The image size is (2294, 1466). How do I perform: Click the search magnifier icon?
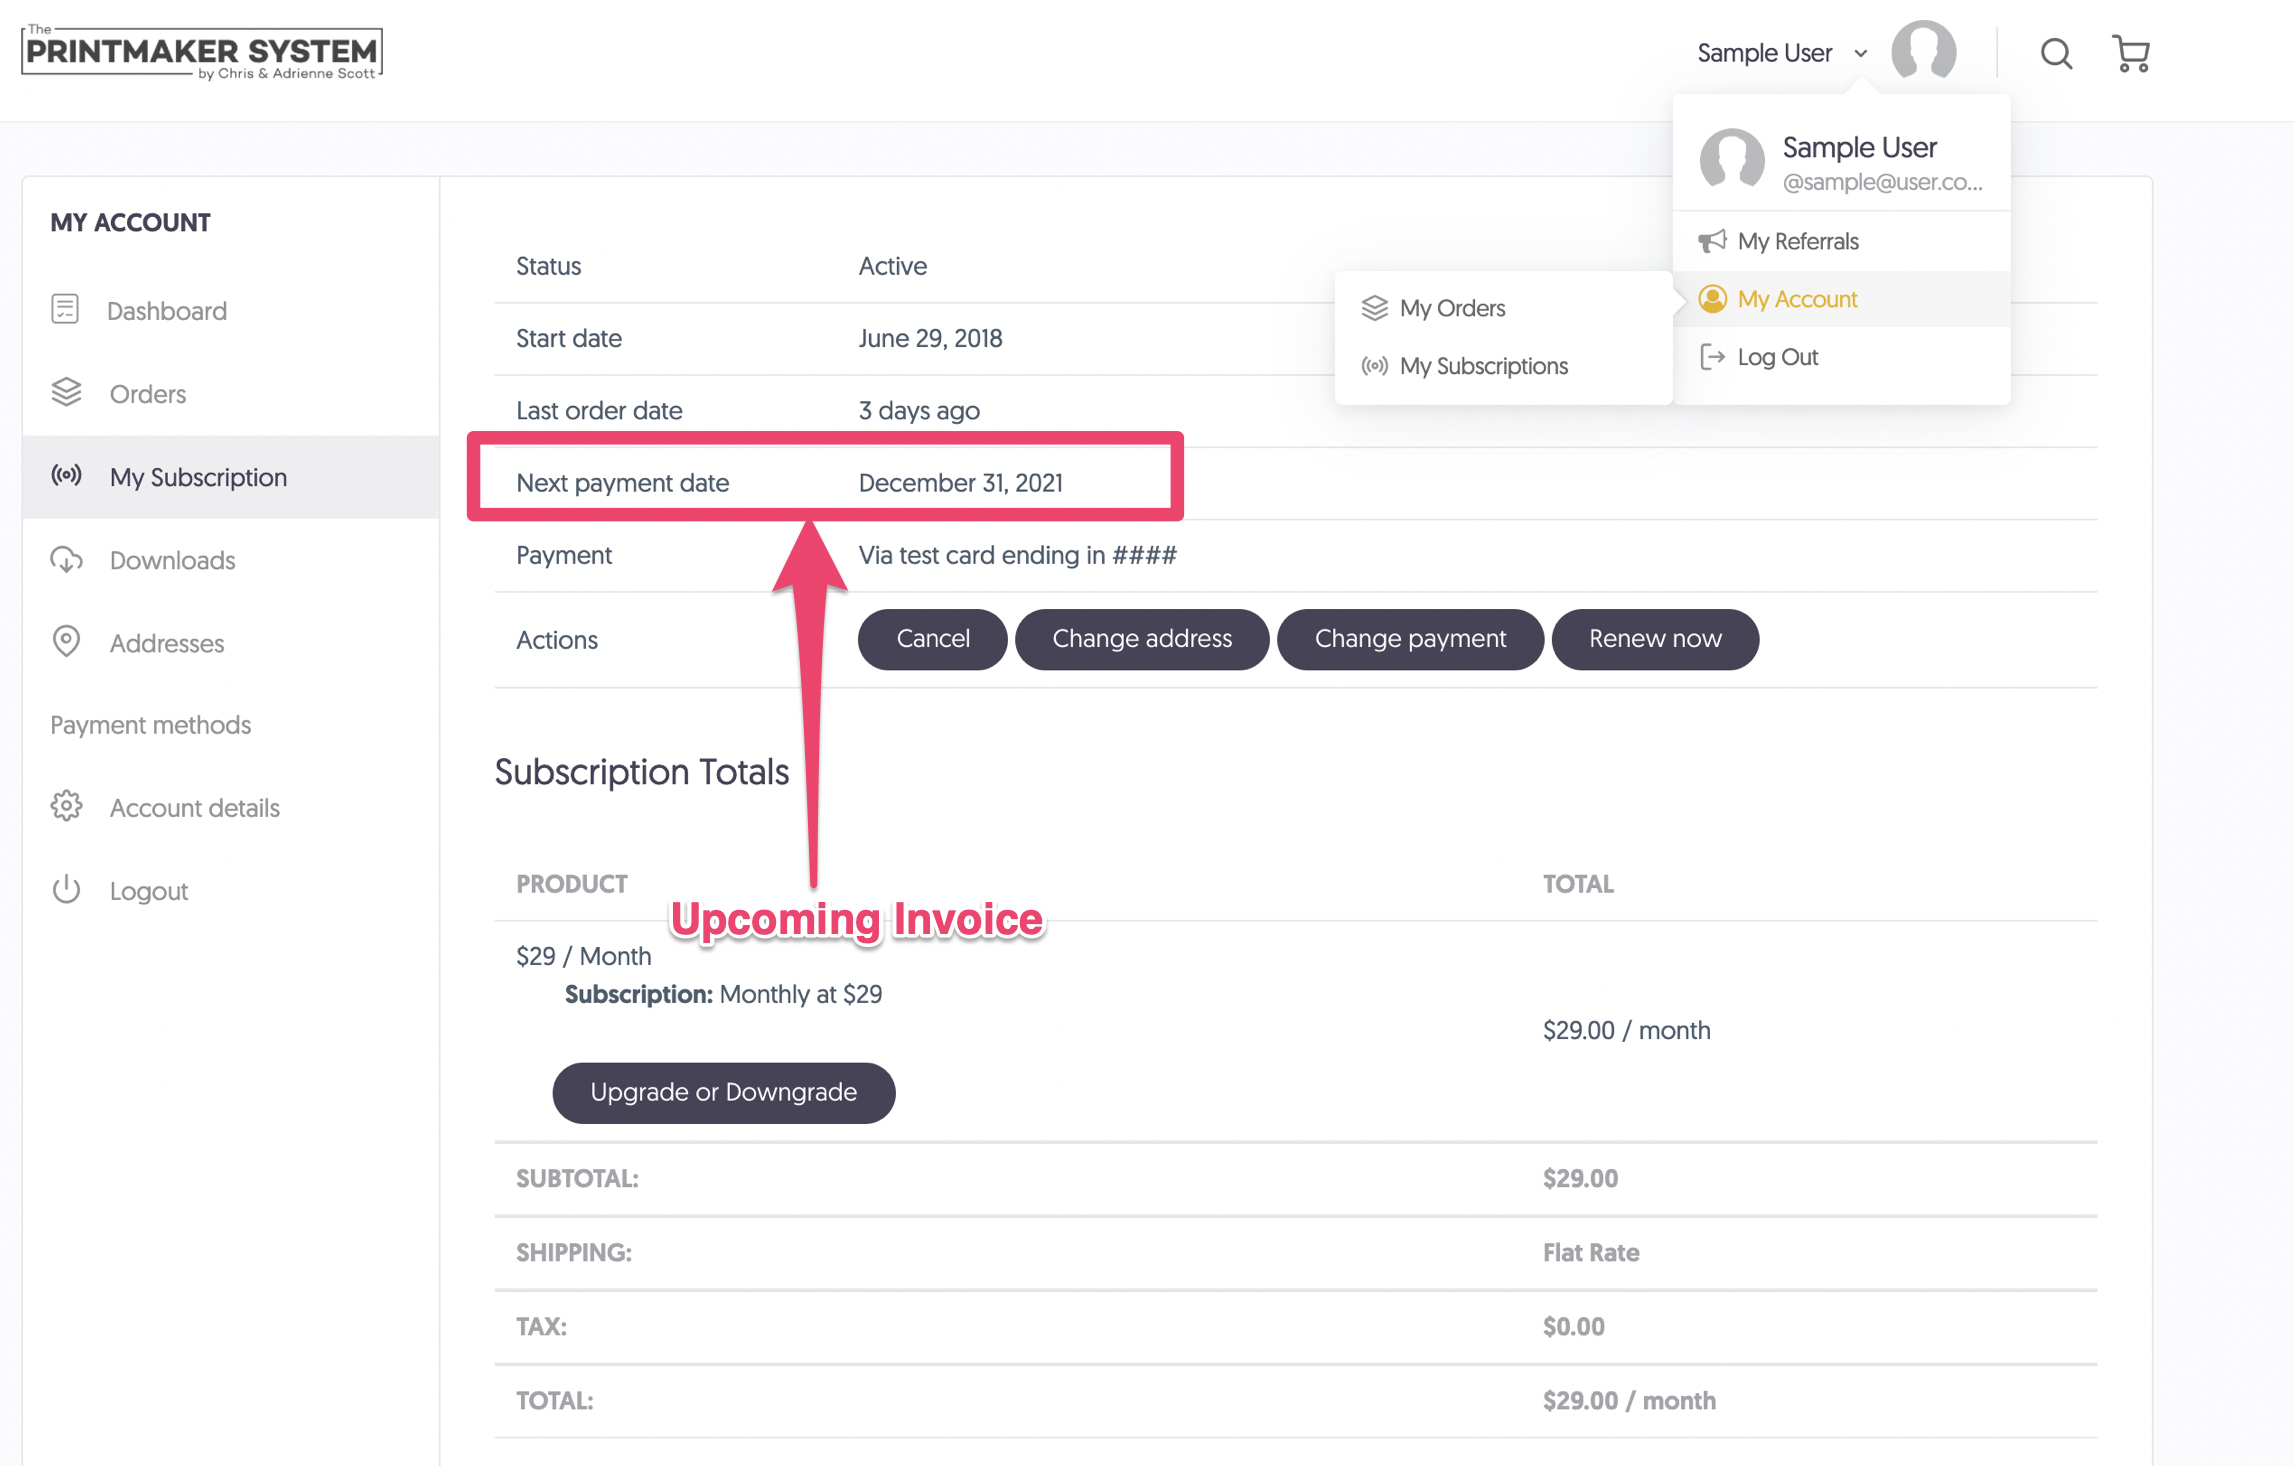(2055, 53)
